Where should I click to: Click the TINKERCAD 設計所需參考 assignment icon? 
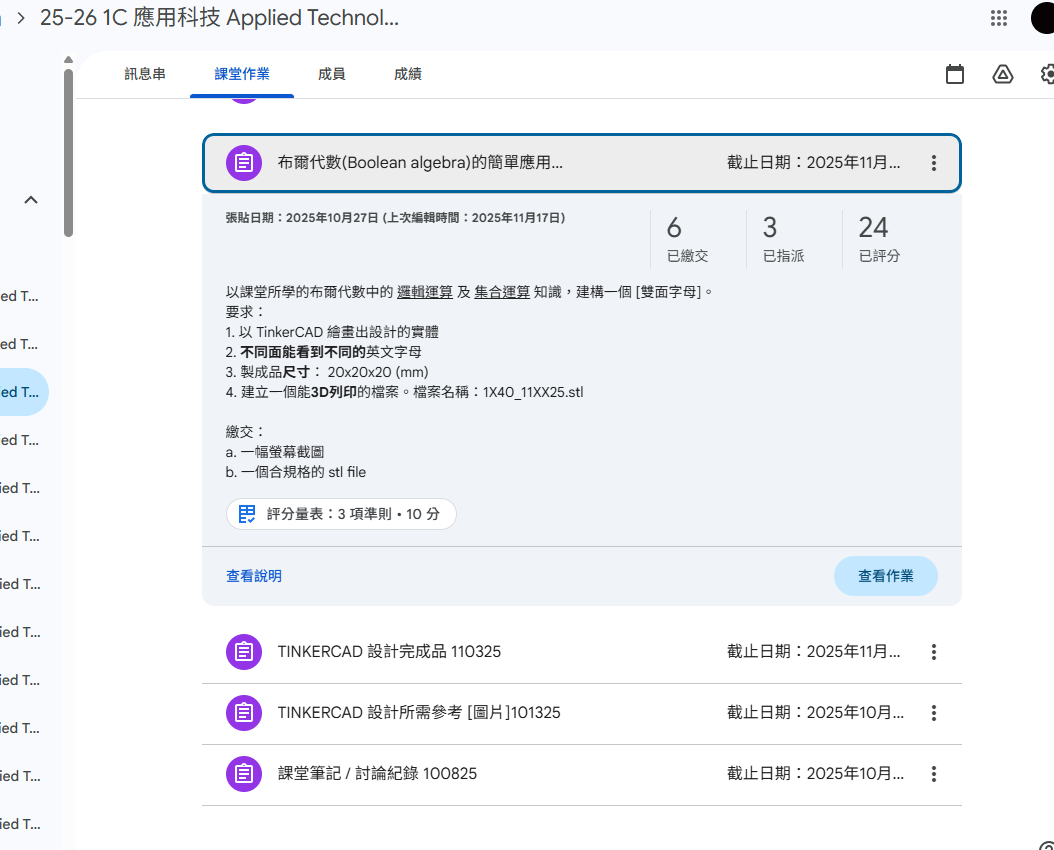[x=243, y=713]
